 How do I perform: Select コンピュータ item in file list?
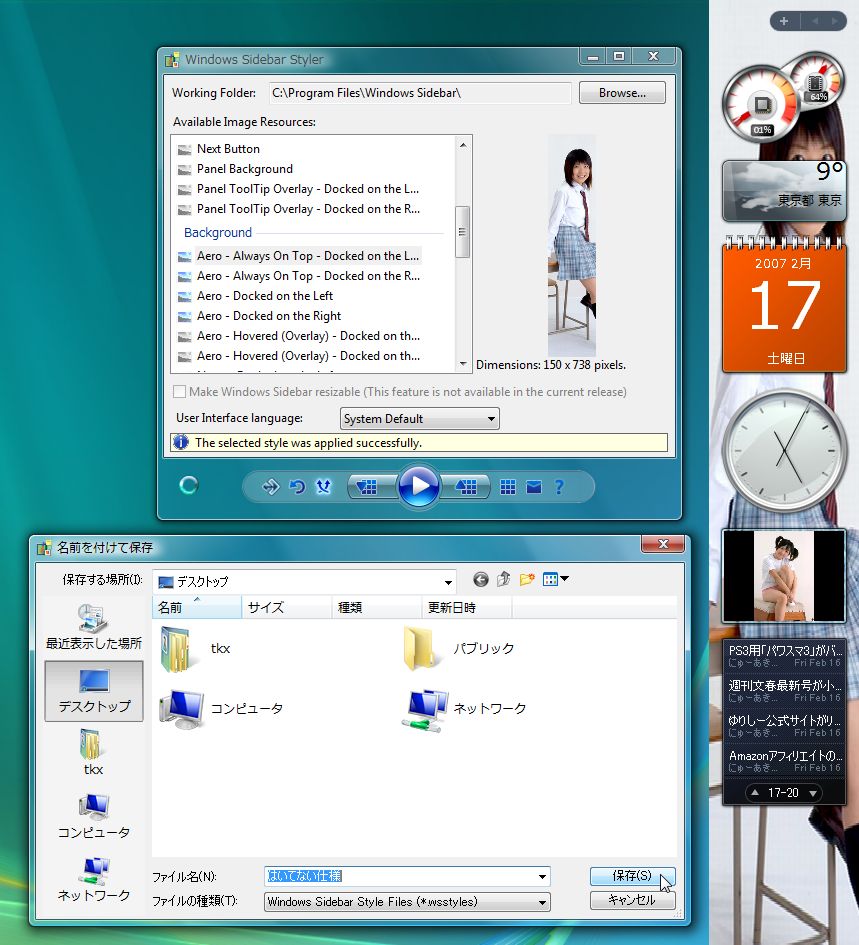pos(222,708)
